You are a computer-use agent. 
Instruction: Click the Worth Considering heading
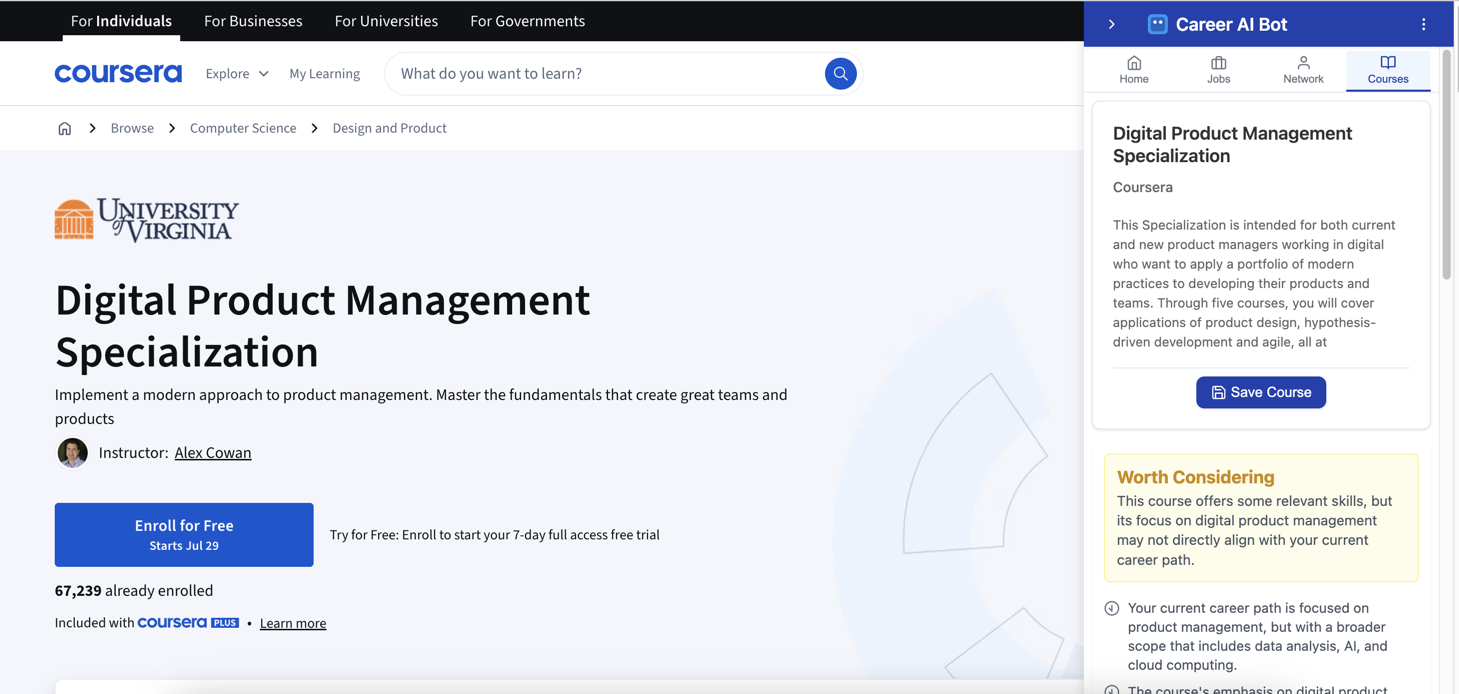[1195, 477]
